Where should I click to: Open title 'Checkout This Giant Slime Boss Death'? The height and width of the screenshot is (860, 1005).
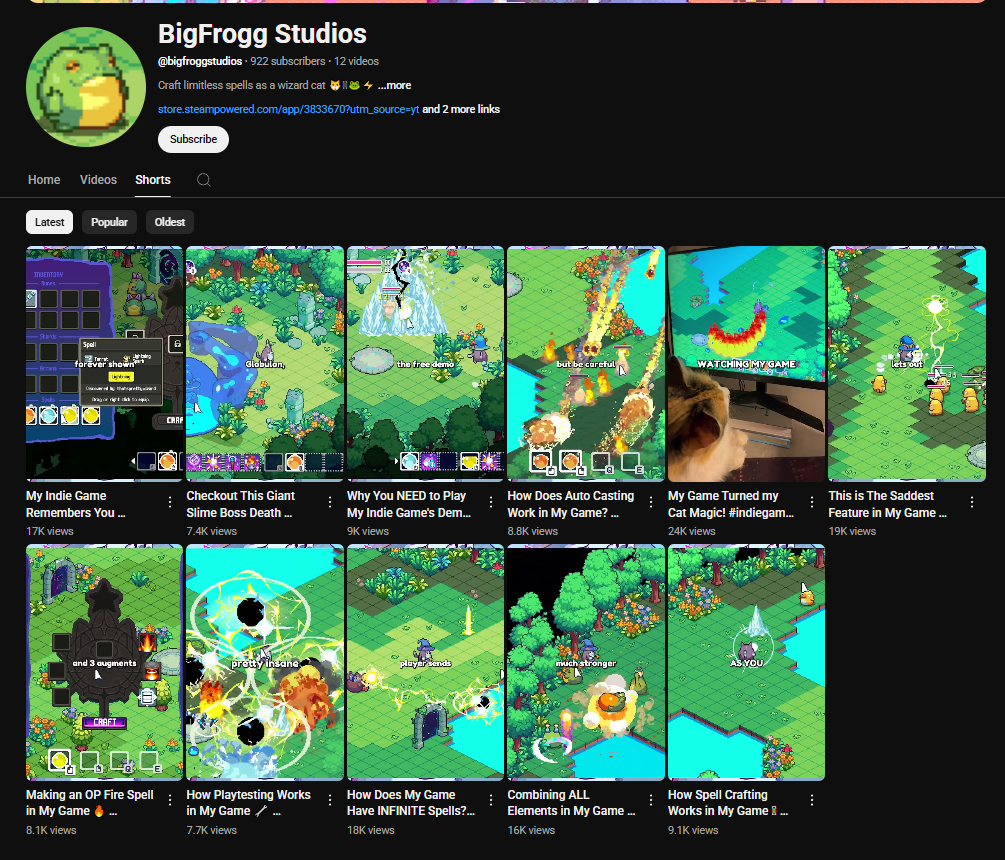tap(240, 504)
